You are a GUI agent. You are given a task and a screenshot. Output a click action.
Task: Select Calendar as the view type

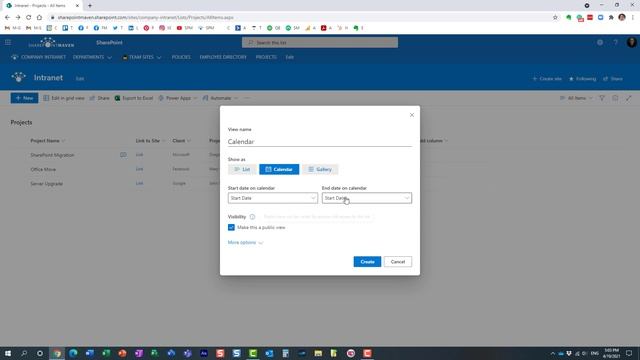point(279,169)
